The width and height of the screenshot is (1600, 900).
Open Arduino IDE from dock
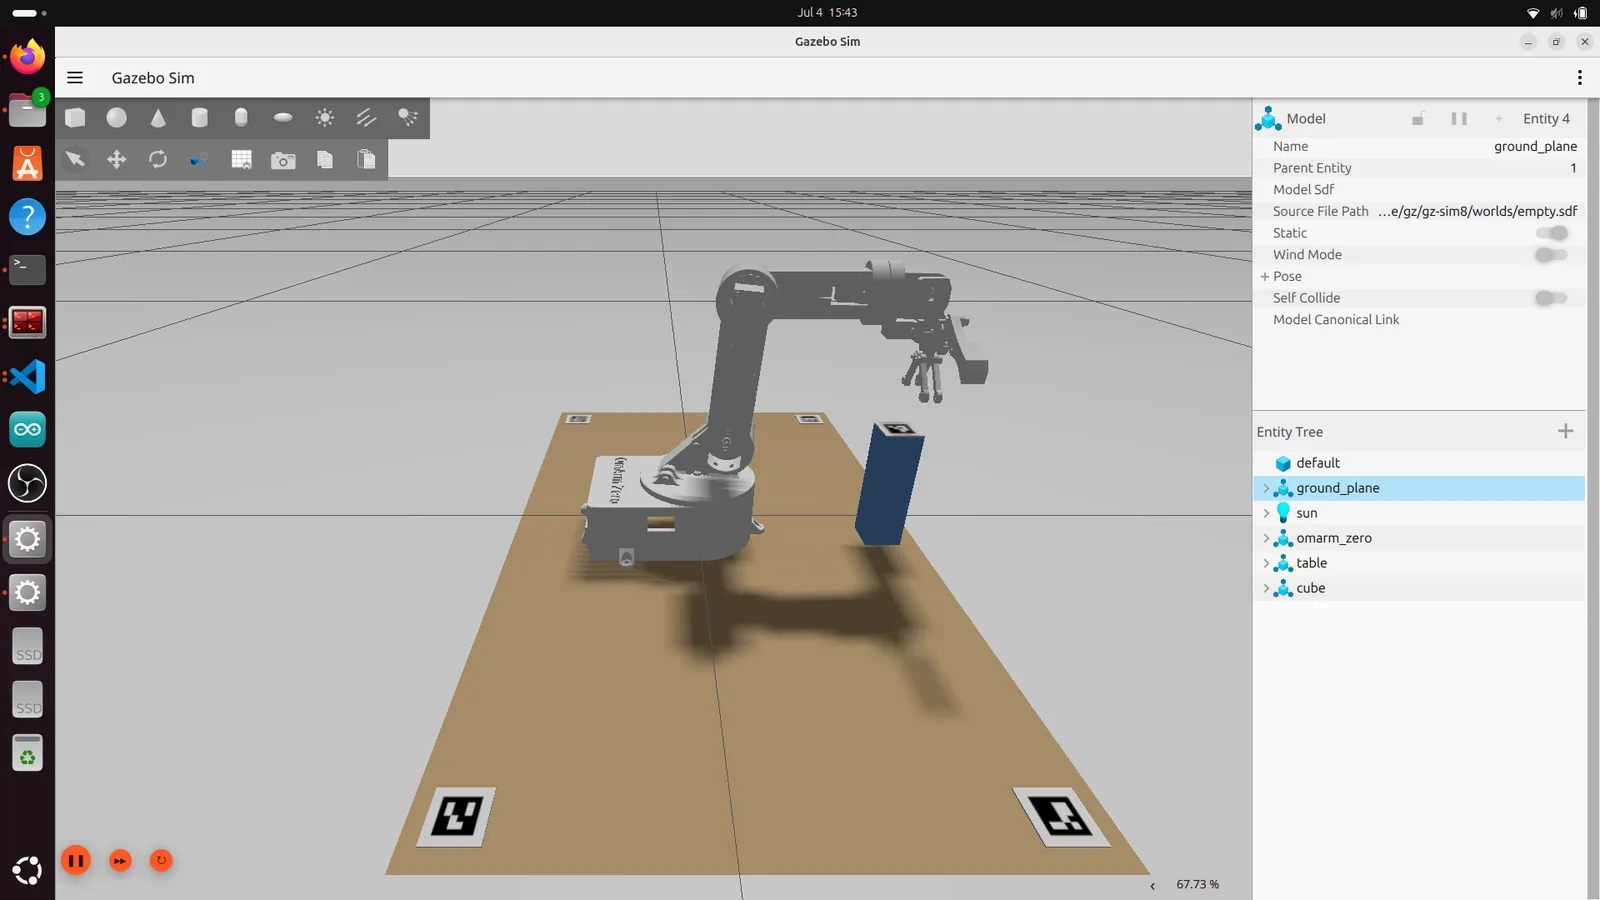tap(28, 430)
